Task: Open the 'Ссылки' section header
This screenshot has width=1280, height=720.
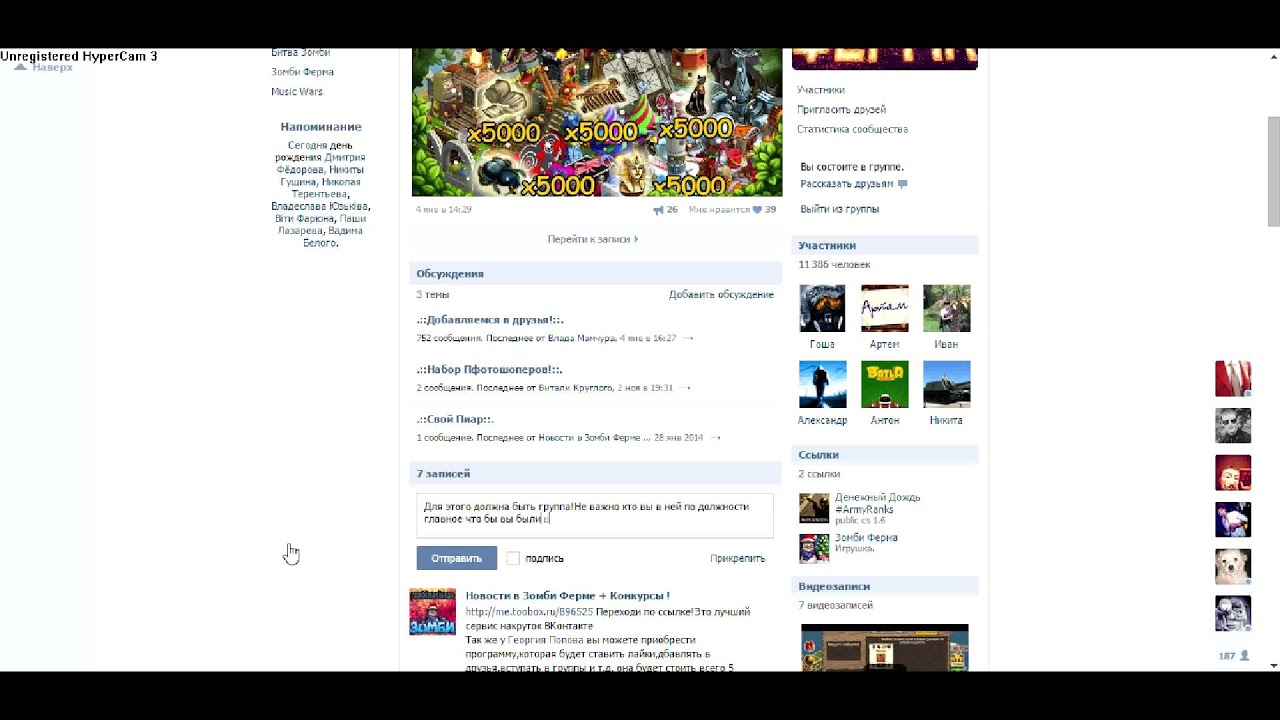Action: click(885, 454)
